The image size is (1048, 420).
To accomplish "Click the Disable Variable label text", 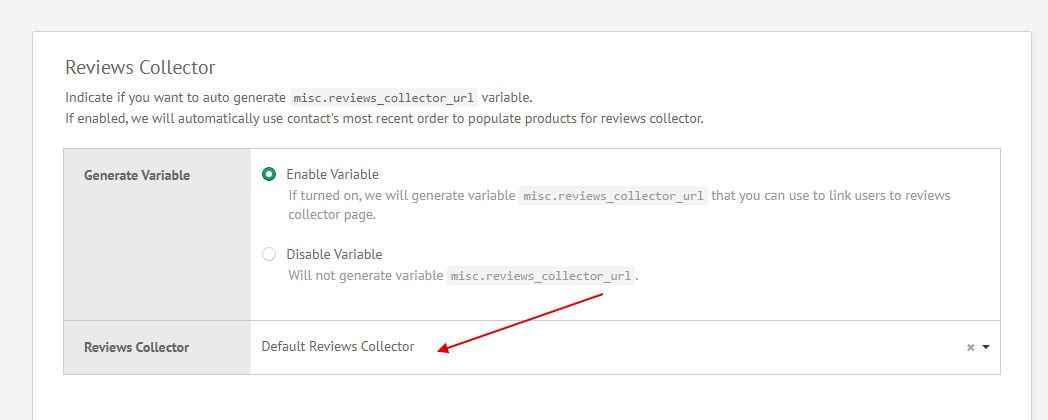I will tap(334, 254).
